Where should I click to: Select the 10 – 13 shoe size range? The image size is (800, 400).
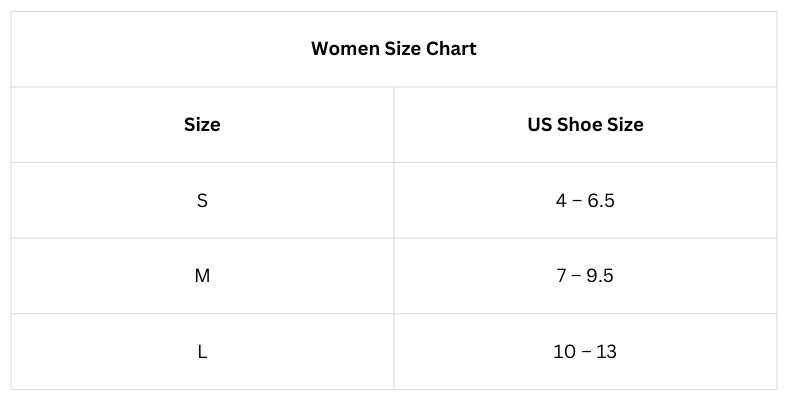(x=585, y=352)
